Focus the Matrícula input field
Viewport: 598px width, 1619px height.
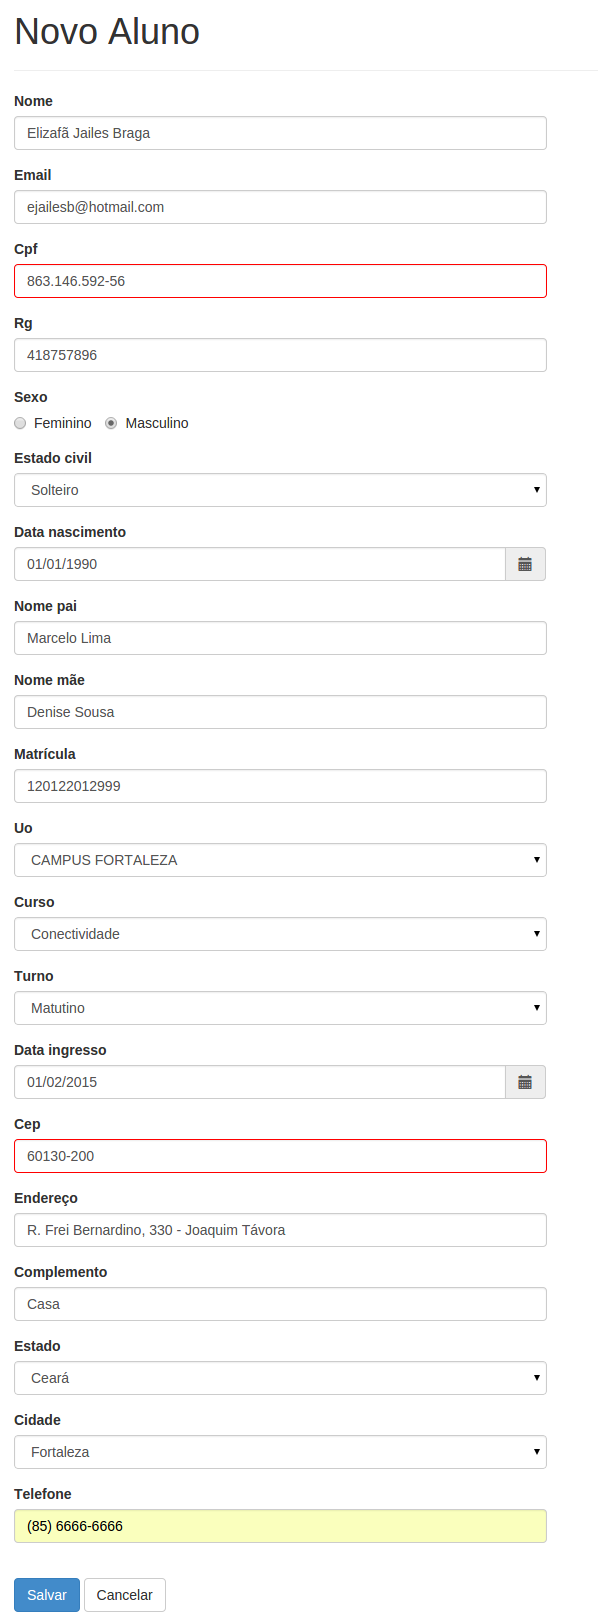[280, 786]
